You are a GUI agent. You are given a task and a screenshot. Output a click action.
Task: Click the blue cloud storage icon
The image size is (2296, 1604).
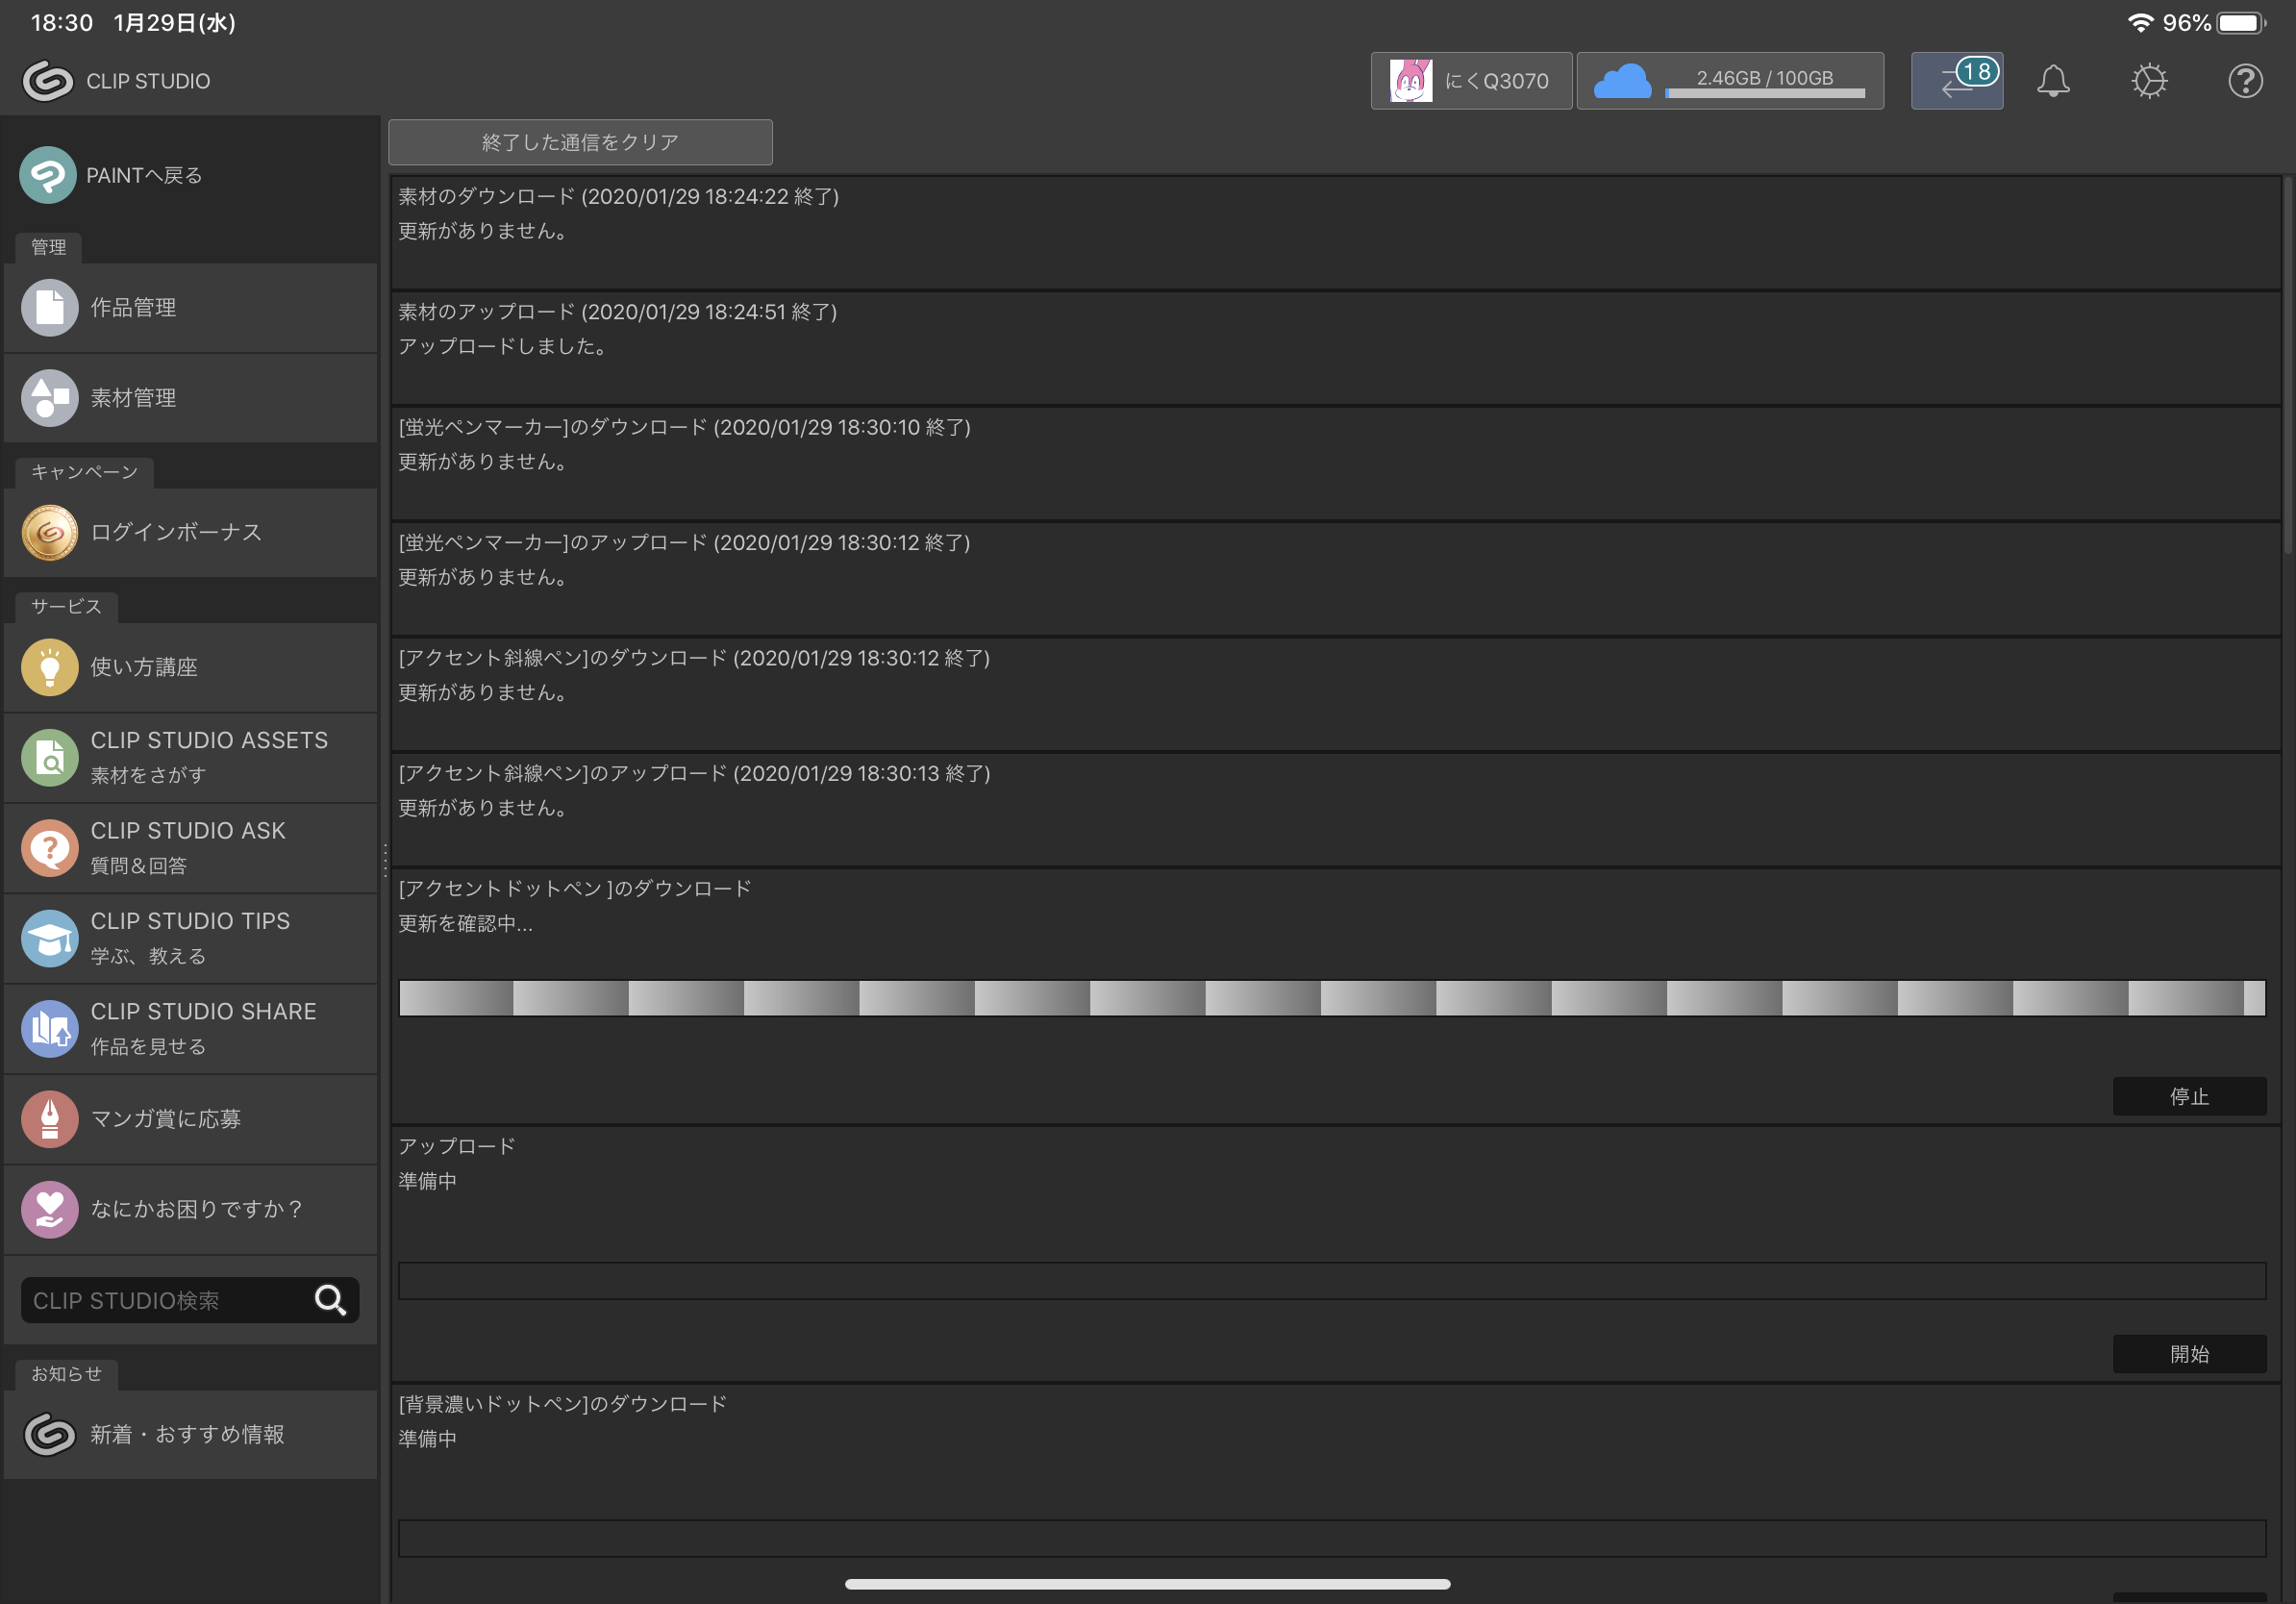click(x=1622, y=81)
